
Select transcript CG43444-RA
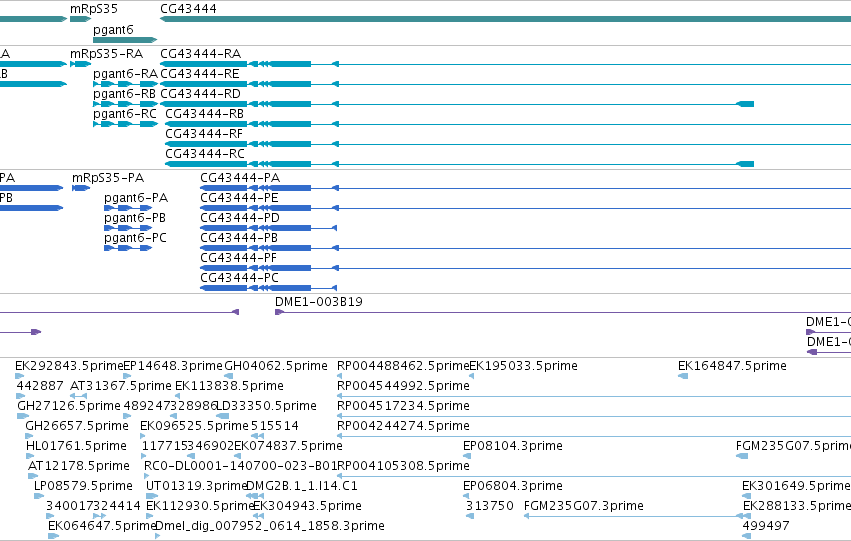pyautogui.click(x=200, y=54)
